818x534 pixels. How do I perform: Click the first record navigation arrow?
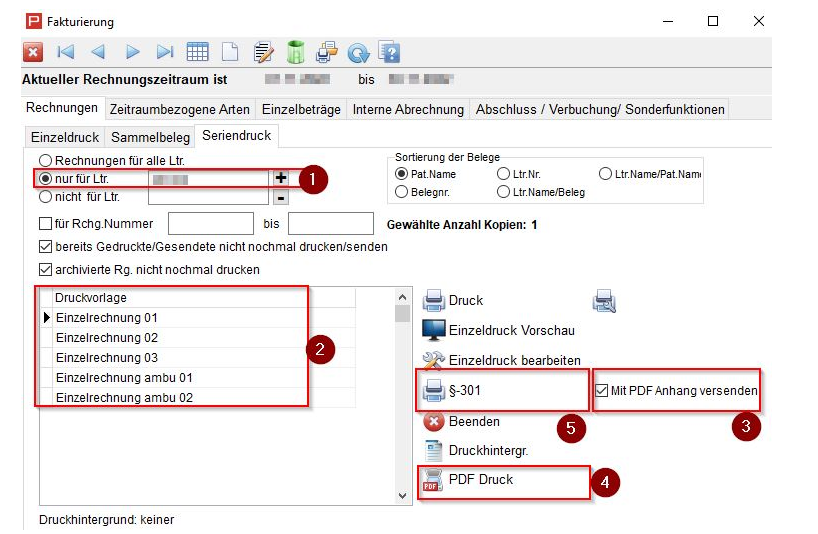click(65, 52)
